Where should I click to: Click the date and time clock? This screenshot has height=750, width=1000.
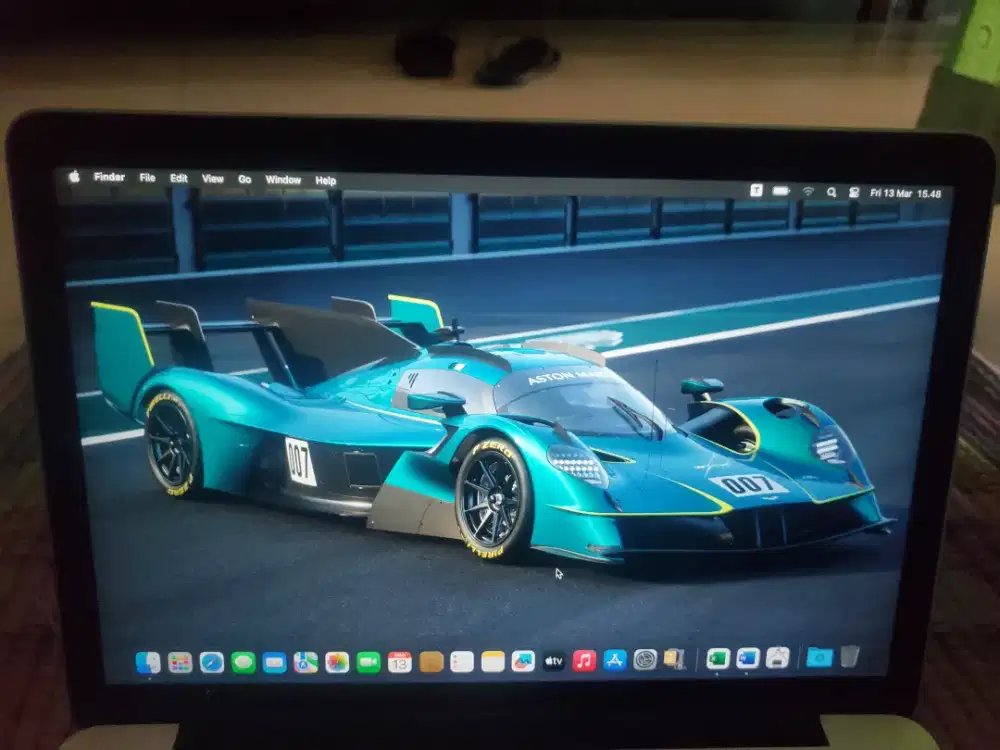pos(905,193)
